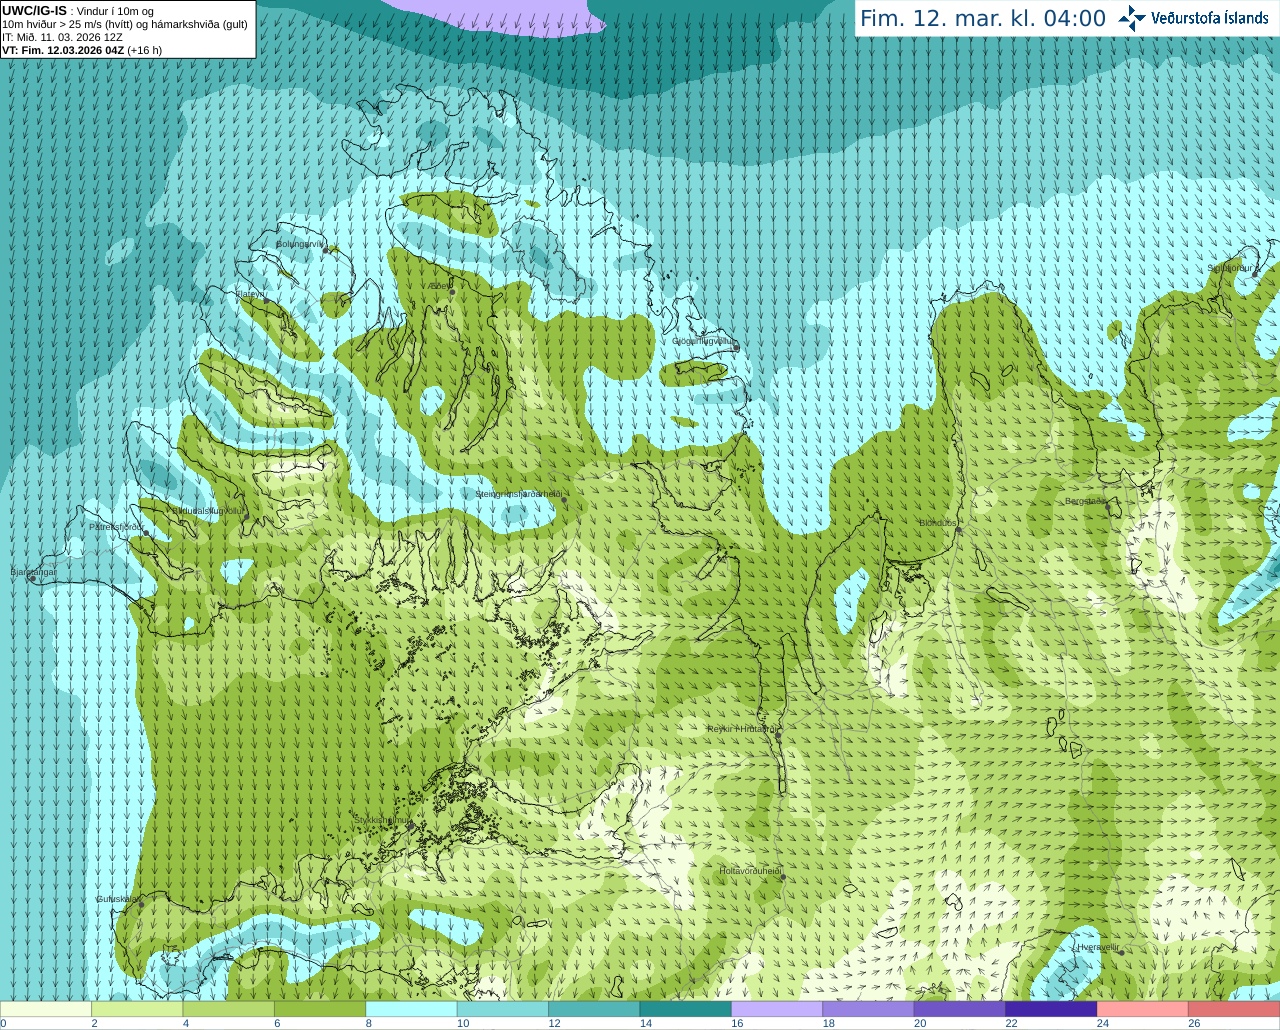Click the Veðurstofa Íslands name text
The image size is (1280, 1030).
click(1210, 18)
